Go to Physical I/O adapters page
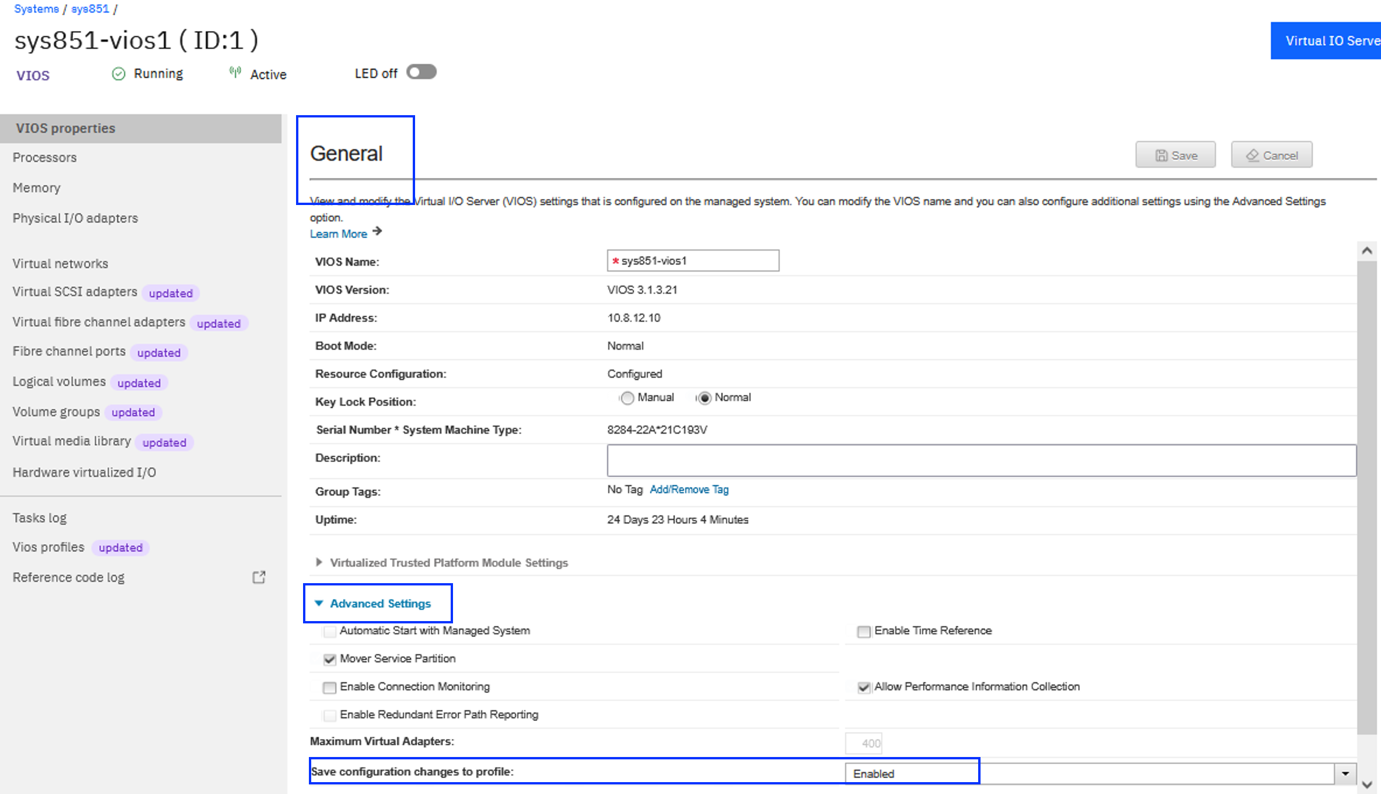 tap(75, 218)
